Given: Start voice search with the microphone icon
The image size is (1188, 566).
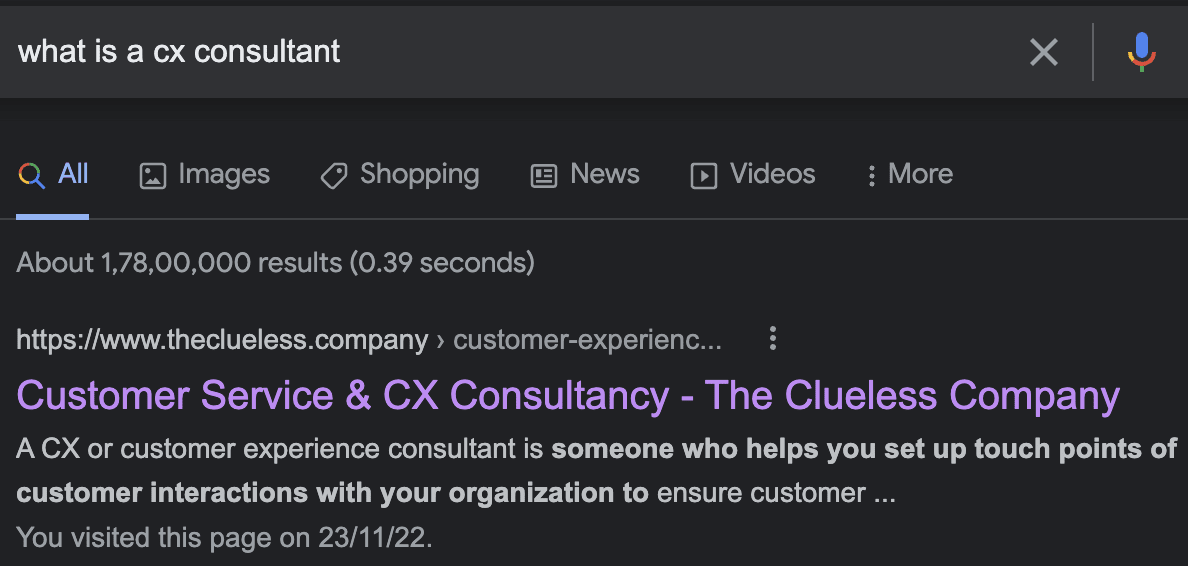Looking at the screenshot, I should [x=1141, y=52].
